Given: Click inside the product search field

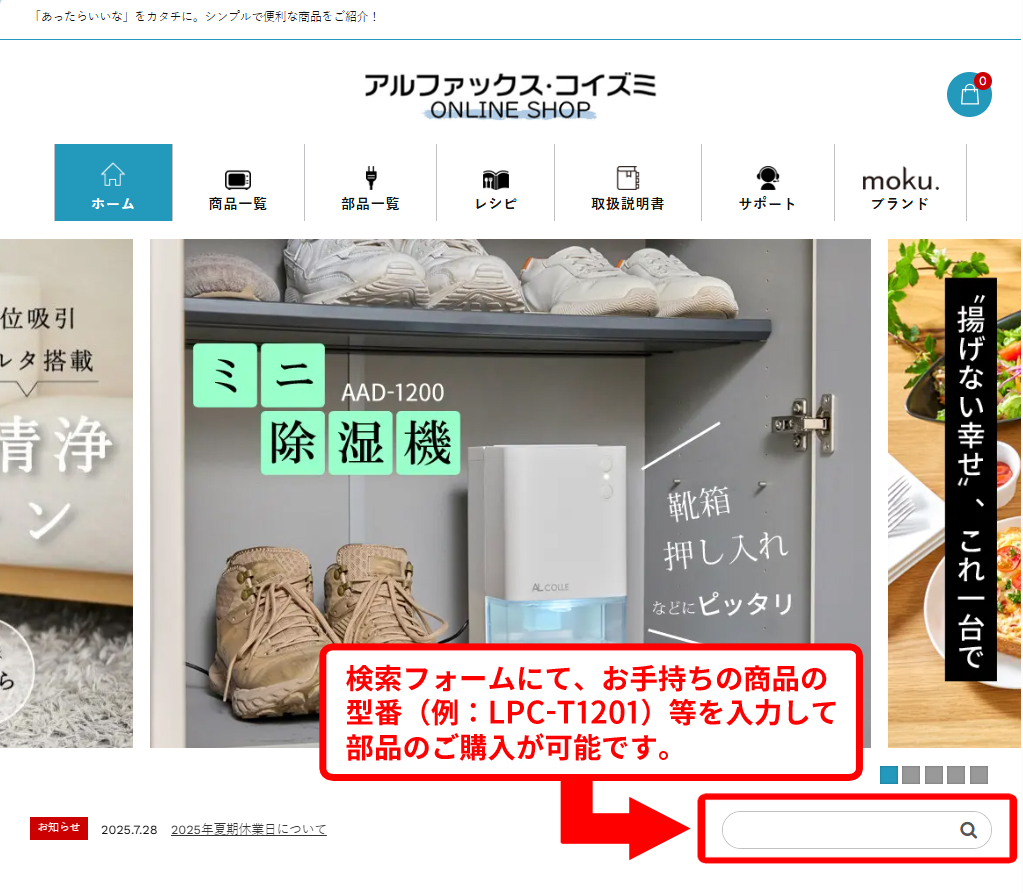Looking at the screenshot, I should point(838,830).
